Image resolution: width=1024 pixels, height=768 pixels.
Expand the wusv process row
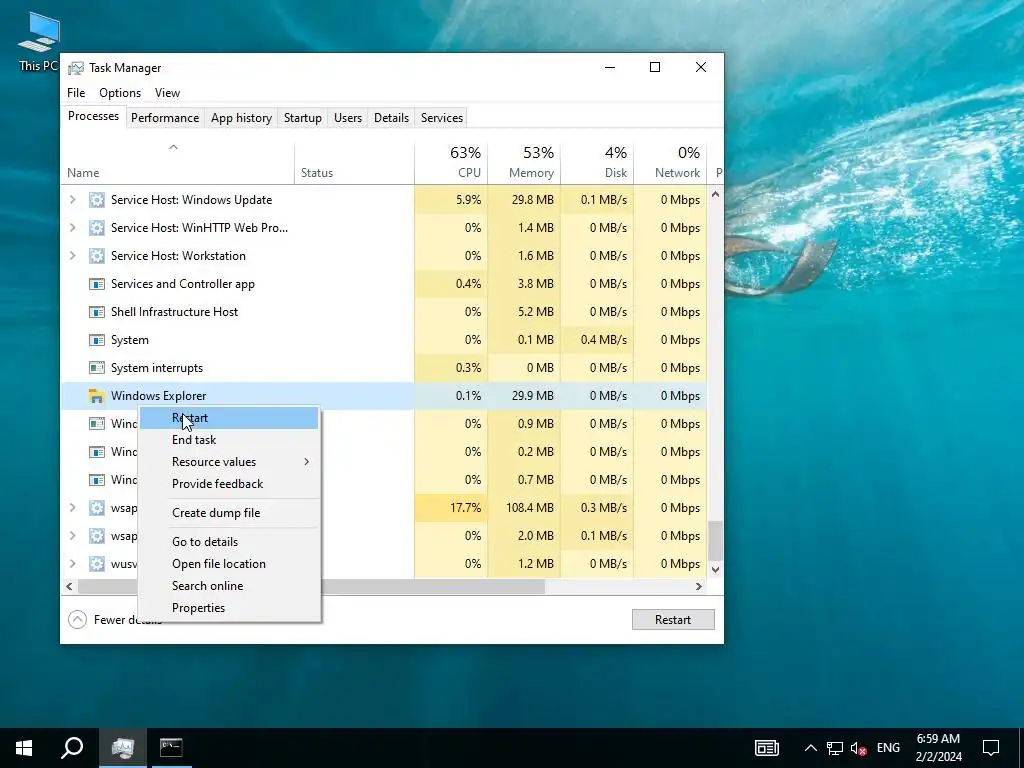point(72,564)
